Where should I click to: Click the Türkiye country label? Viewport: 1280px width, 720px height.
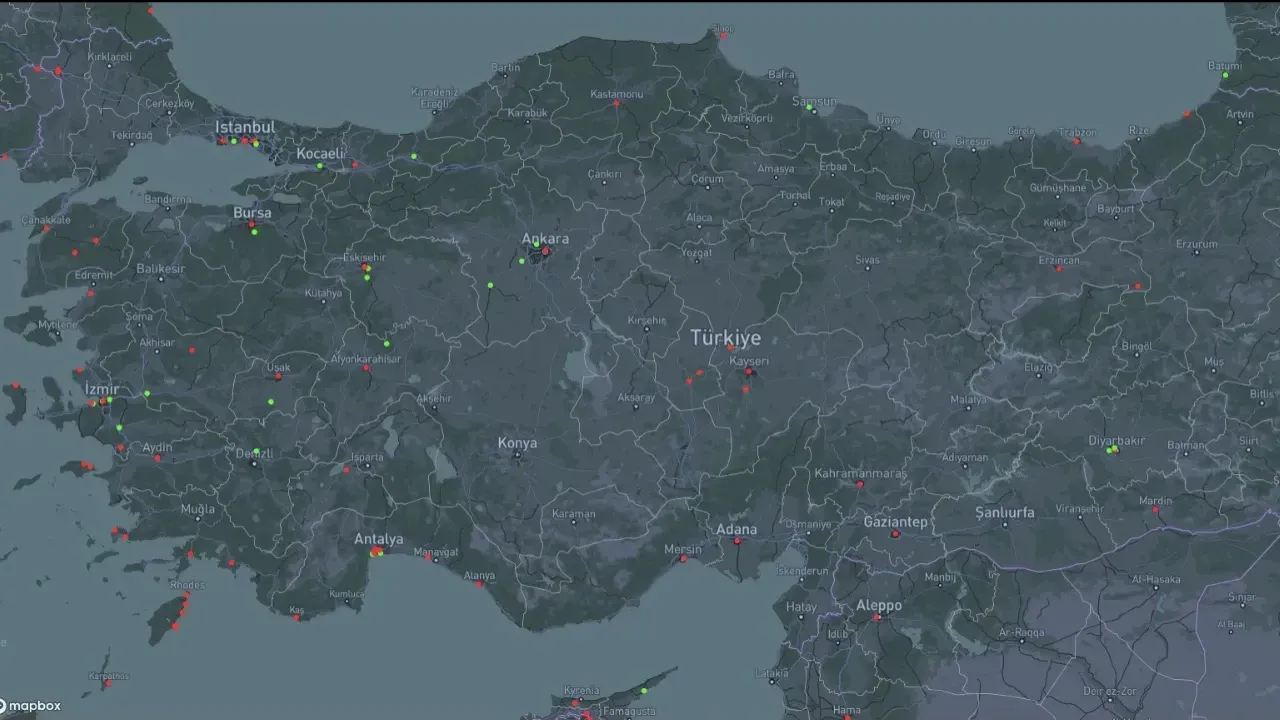725,338
